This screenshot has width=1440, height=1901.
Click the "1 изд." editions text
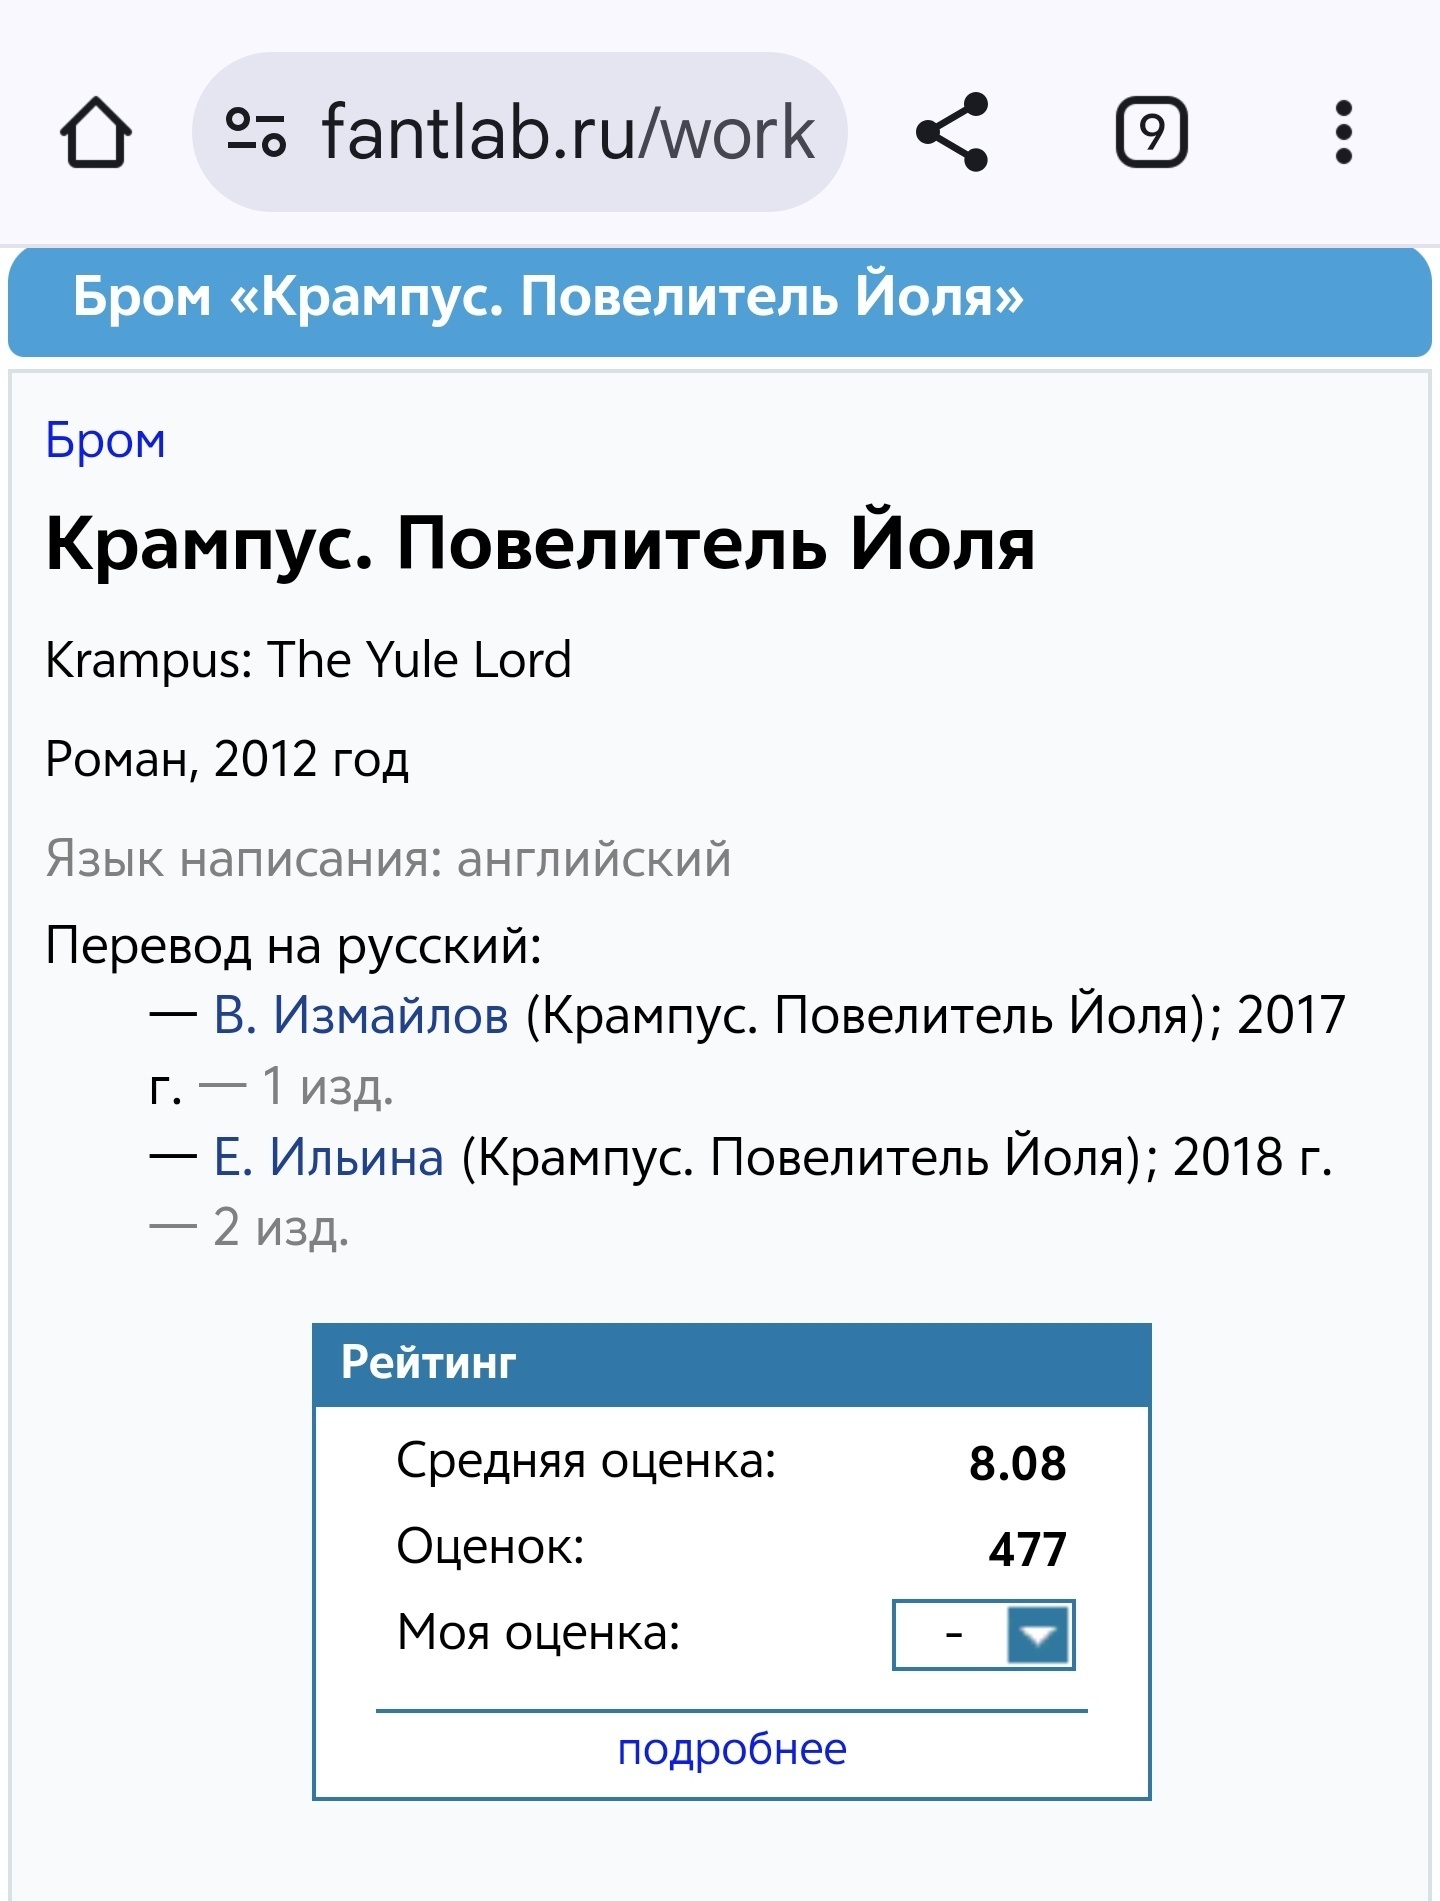[327, 1087]
